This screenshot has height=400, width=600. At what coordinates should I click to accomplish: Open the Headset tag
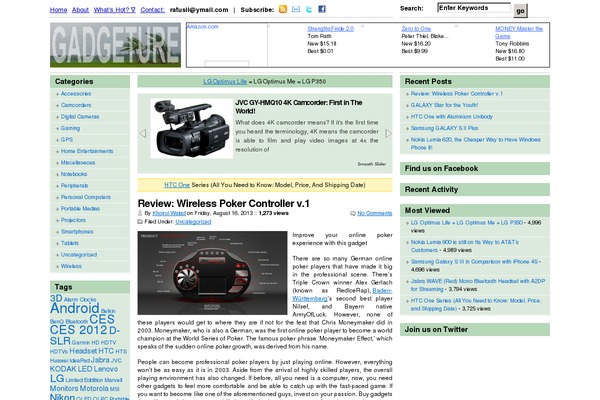pos(83,351)
